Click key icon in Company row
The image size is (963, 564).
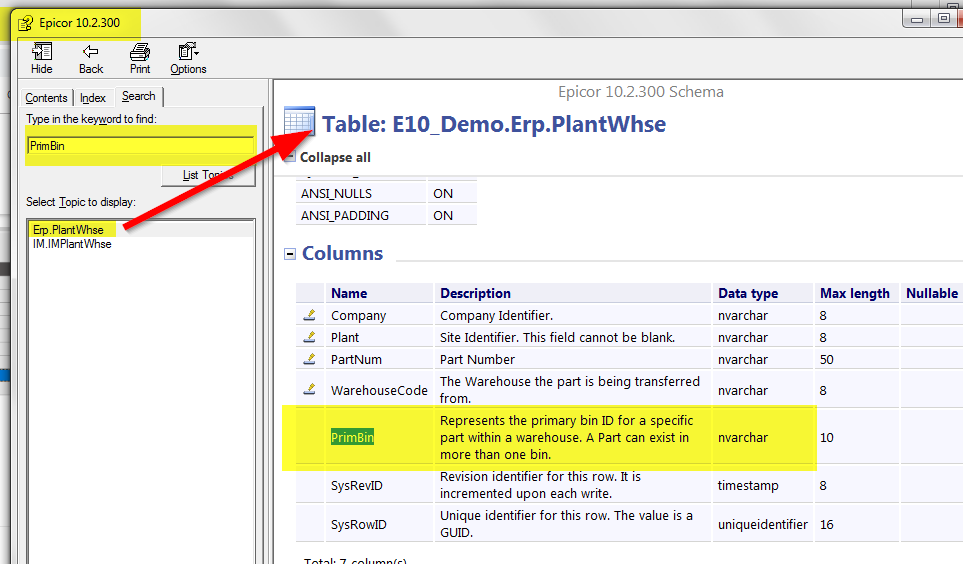point(310,315)
